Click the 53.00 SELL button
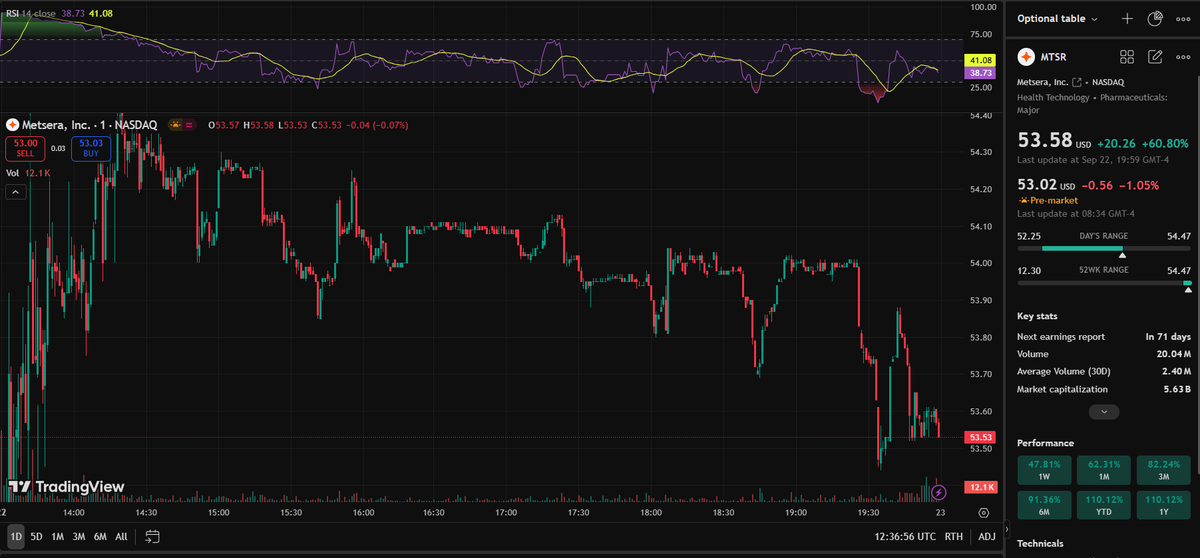1200x558 pixels. click(x=25, y=148)
